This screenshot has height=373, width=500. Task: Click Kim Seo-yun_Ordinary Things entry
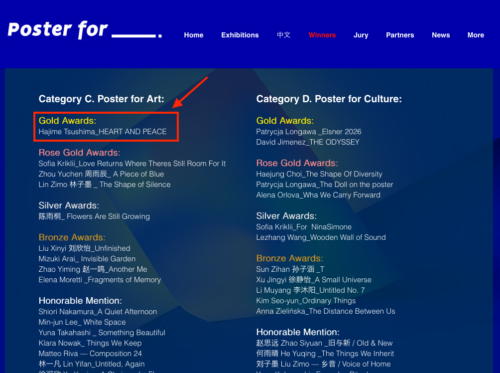tap(306, 301)
